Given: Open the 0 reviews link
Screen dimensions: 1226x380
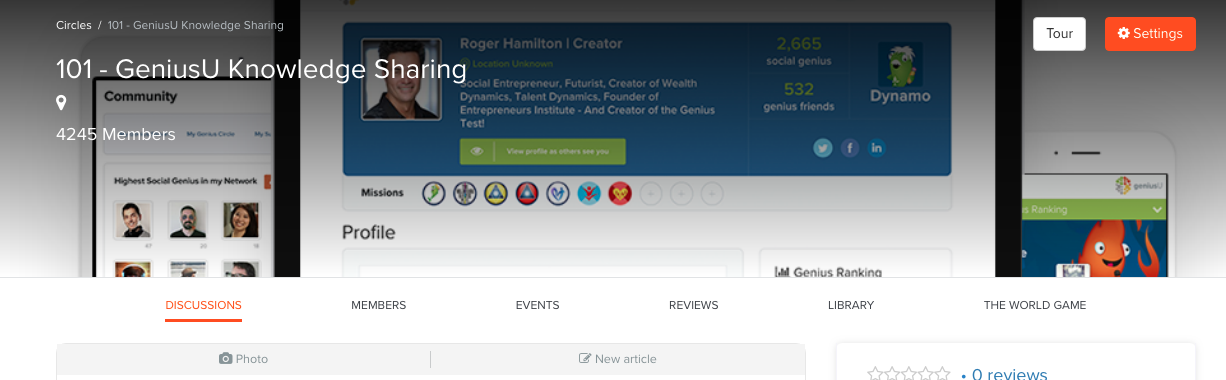Looking at the screenshot, I should (x=1009, y=375).
